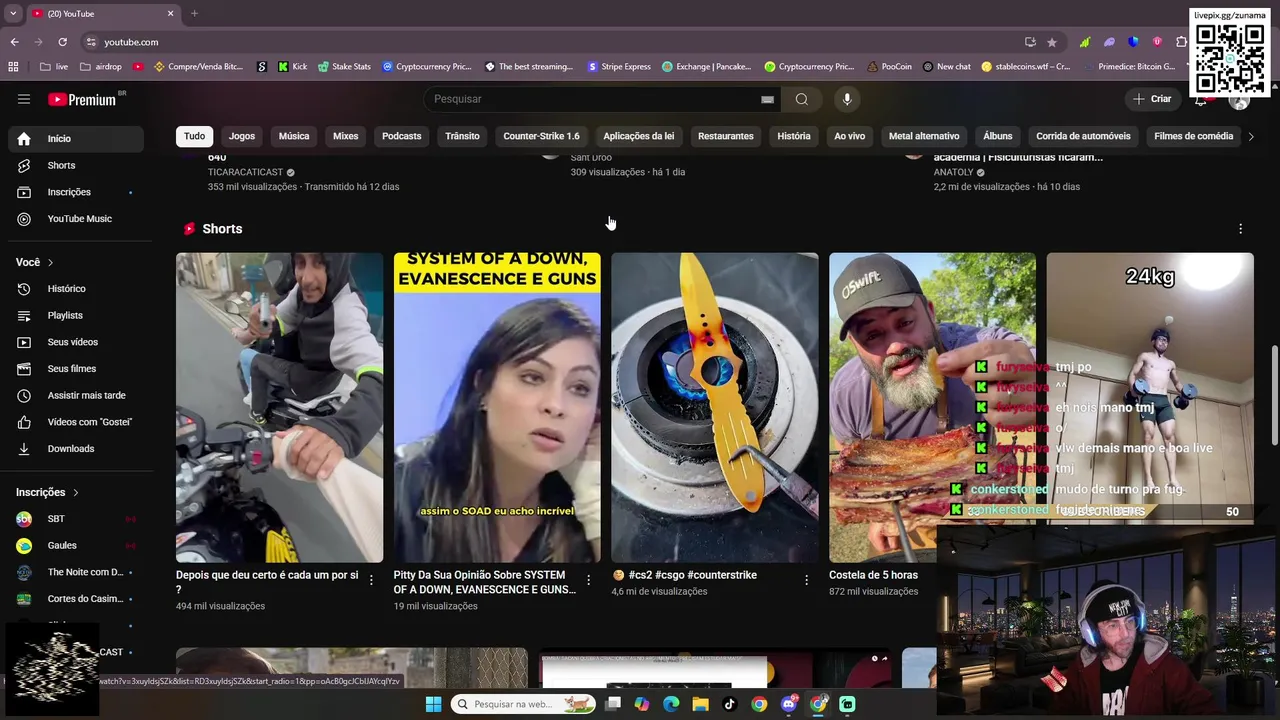Select the Mixes filter chip
Image resolution: width=1280 pixels, height=720 pixels.
346,136
